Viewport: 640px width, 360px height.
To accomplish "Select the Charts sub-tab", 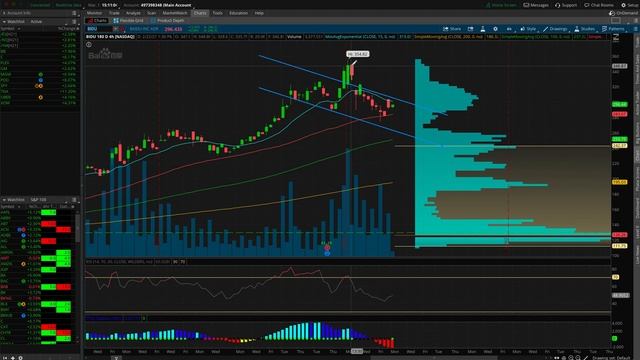I will pos(97,20).
